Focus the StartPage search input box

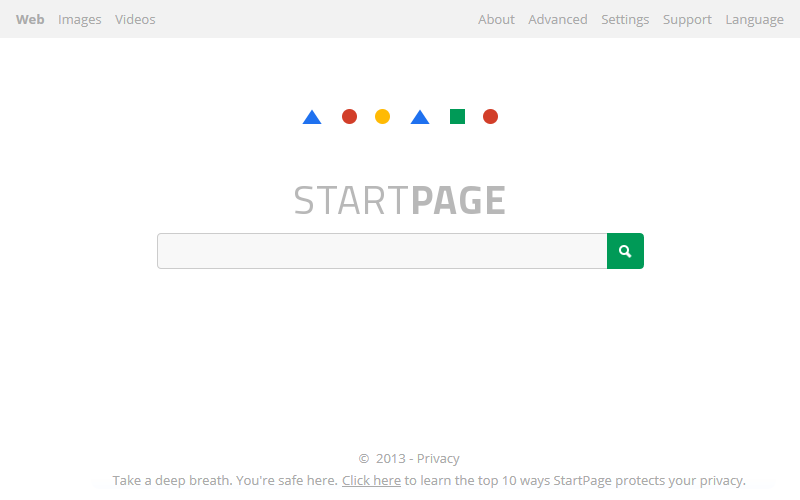382,251
